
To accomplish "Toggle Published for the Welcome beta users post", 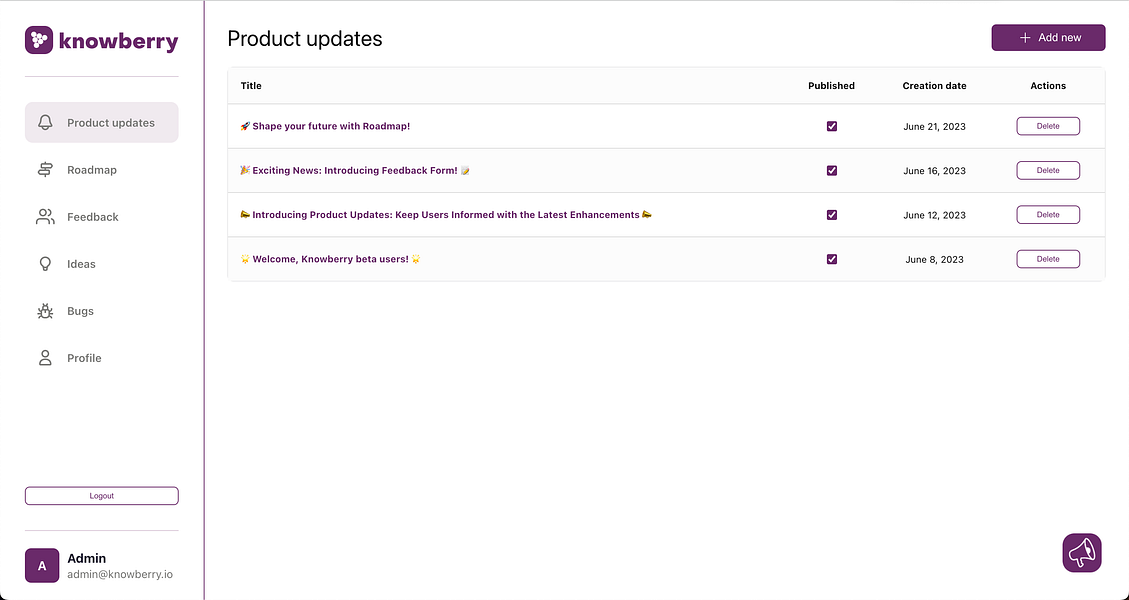I will point(832,259).
